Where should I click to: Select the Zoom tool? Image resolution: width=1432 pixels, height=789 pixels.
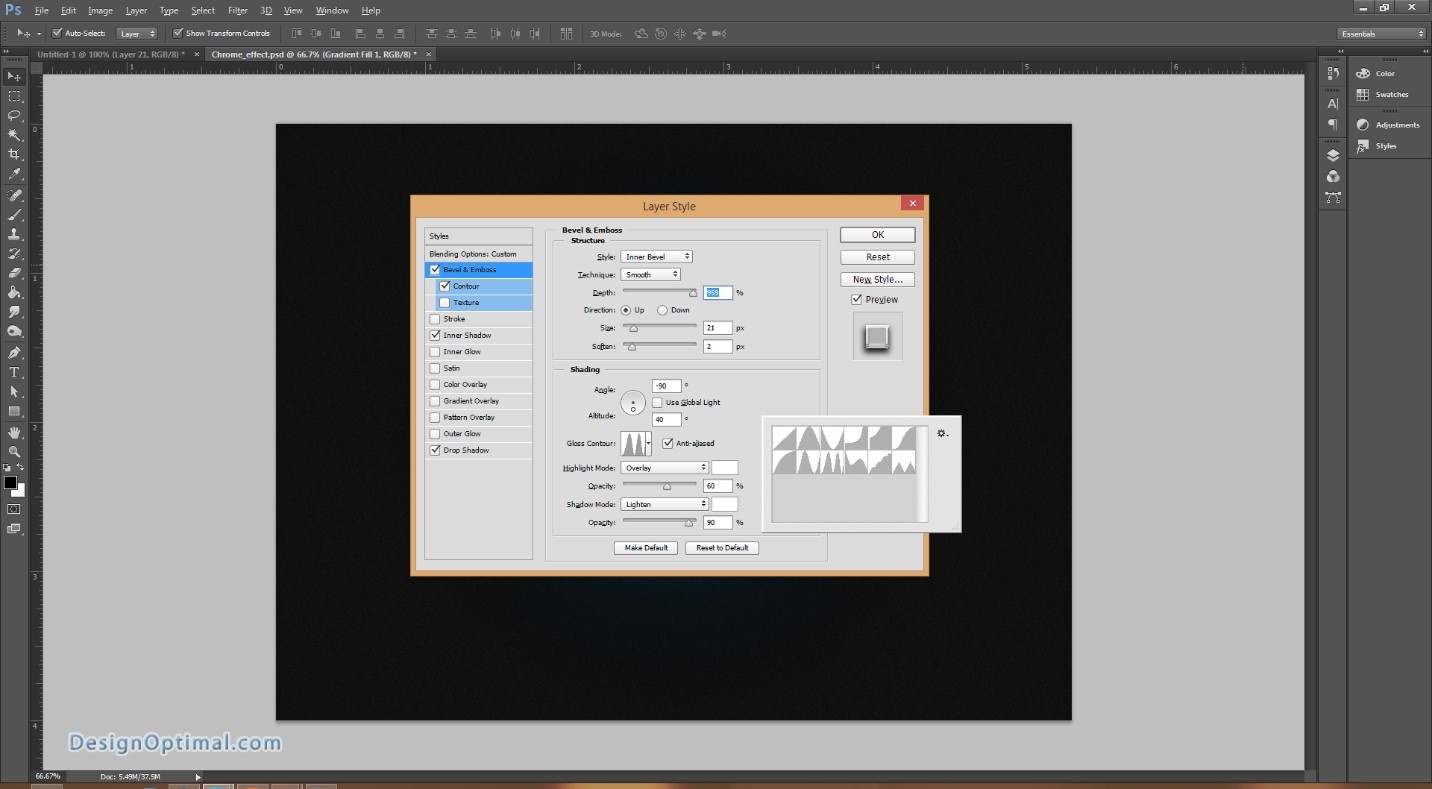14,452
